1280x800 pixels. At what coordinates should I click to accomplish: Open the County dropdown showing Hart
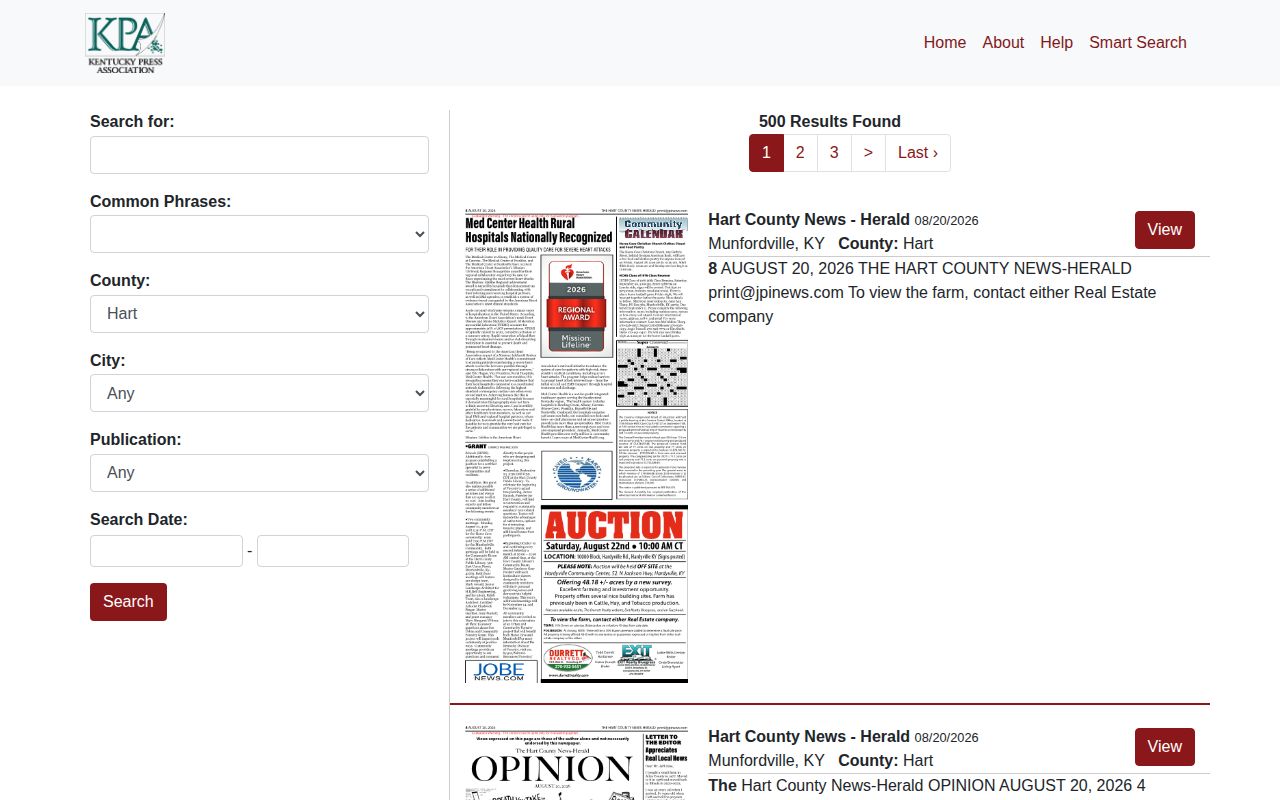(x=259, y=314)
